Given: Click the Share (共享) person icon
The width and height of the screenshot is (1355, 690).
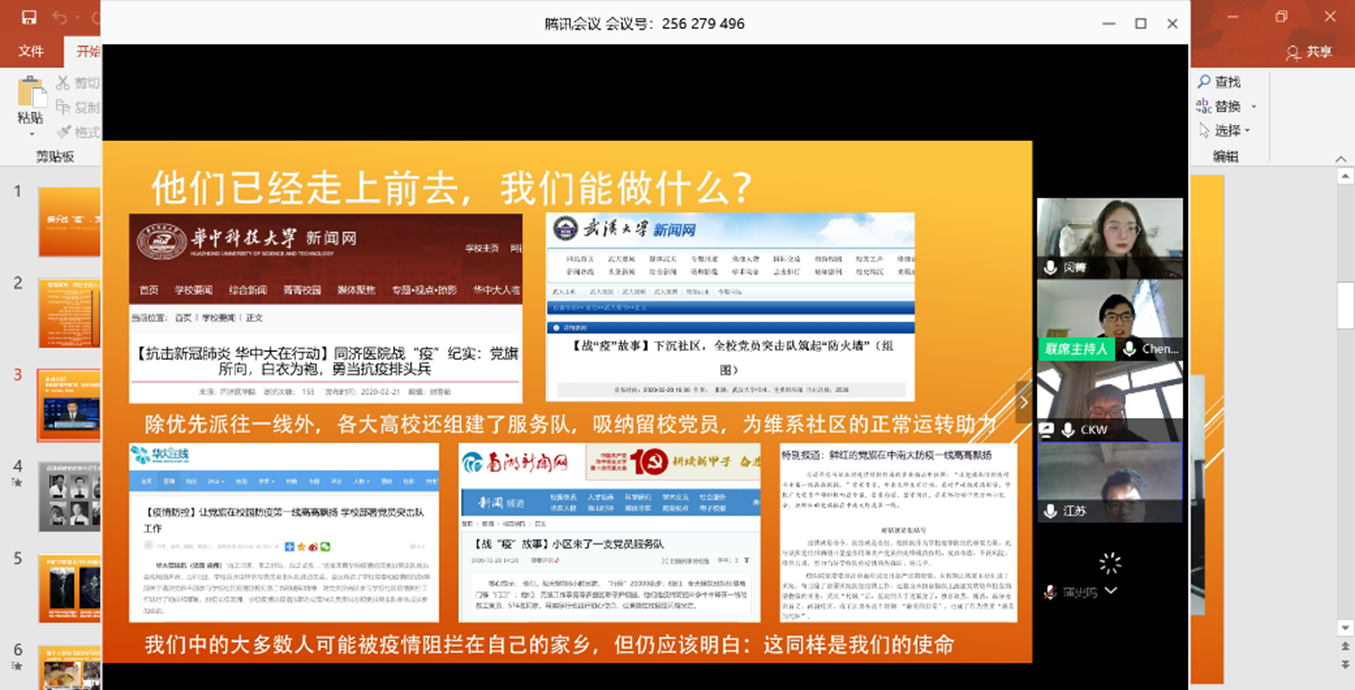Looking at the screenshot, I should click(x=1293, y=52).
